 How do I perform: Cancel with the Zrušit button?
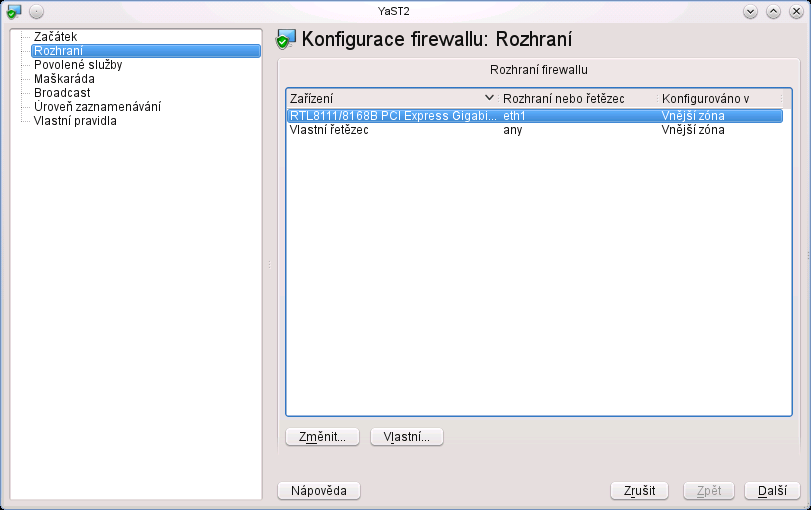(x=639, y=491)
